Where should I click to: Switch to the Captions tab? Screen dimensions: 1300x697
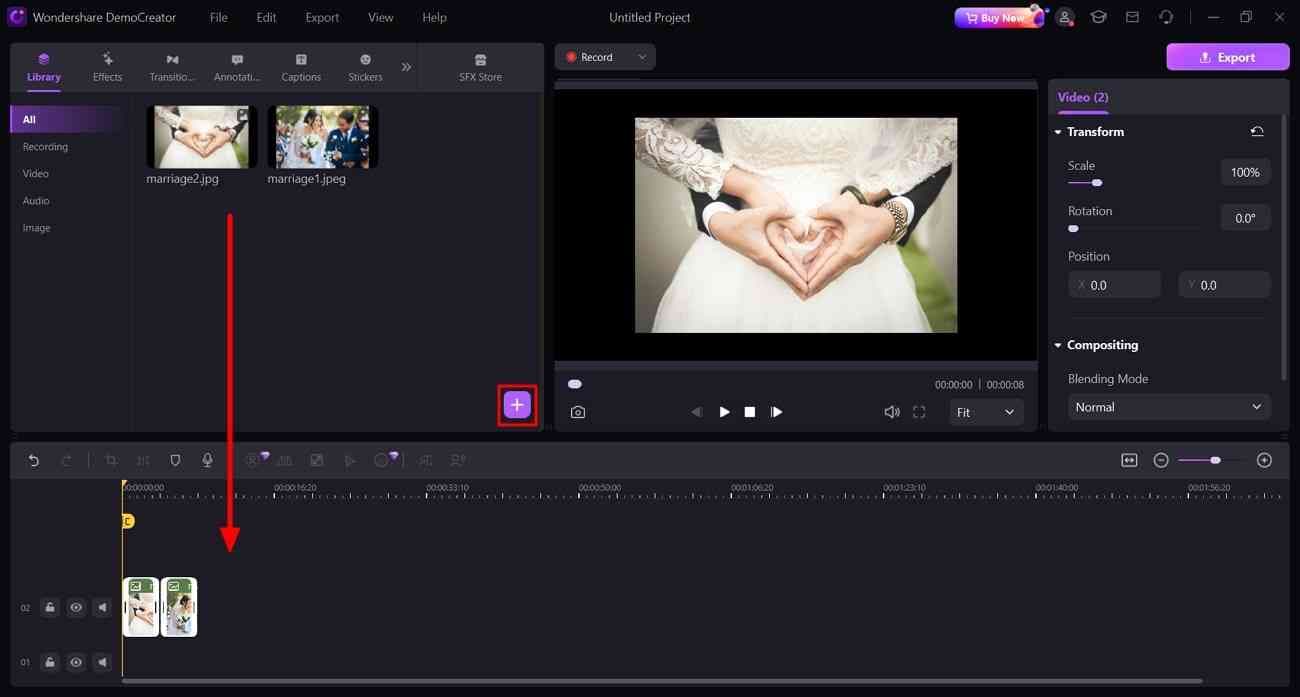[301, 68]
